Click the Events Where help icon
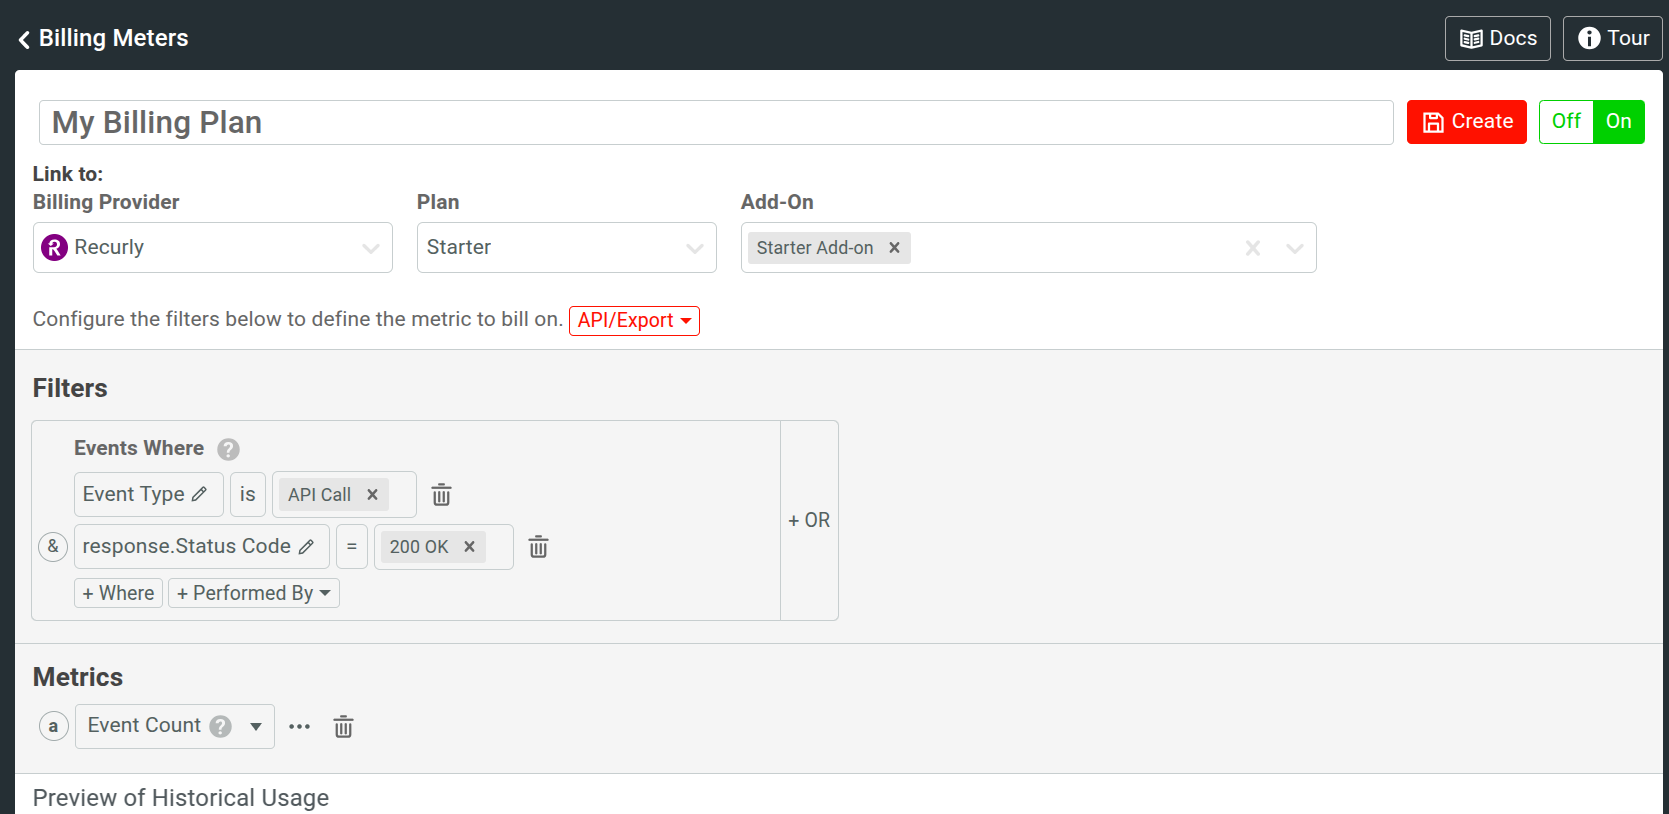Screen dimensions: 1669x814 coord(228,449)
